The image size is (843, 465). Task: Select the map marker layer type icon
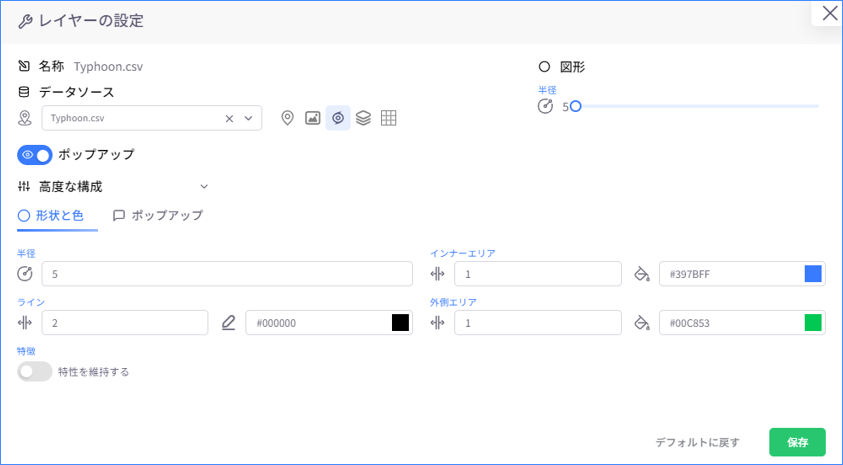[x=288, y=118]
